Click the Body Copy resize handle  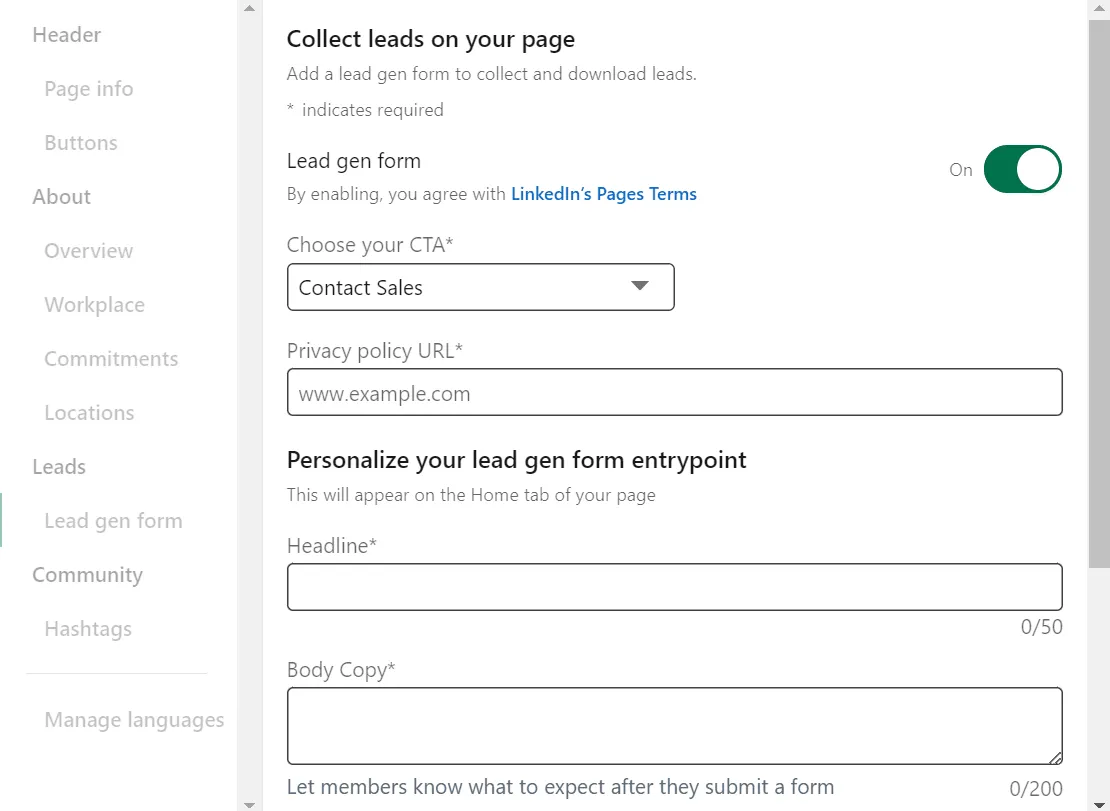(x=1056, y=759)
